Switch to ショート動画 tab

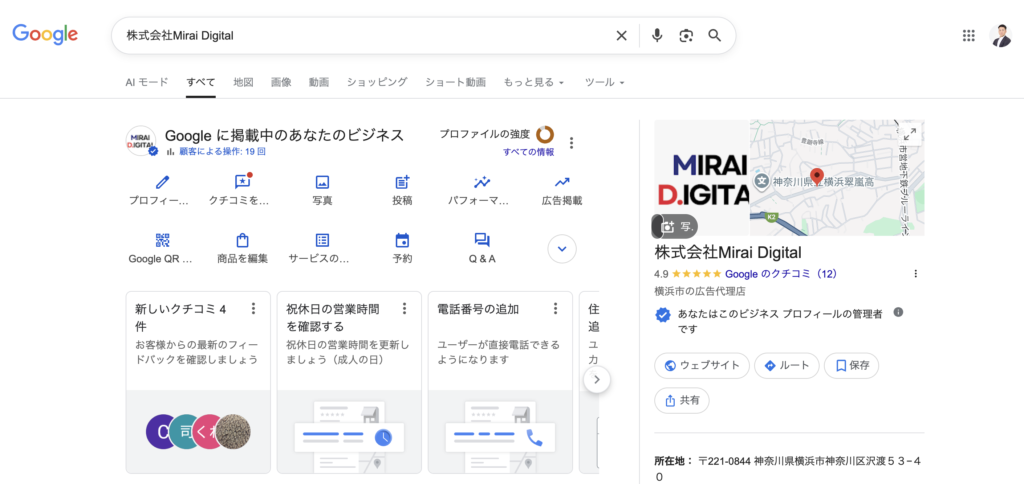pos(455,82)
